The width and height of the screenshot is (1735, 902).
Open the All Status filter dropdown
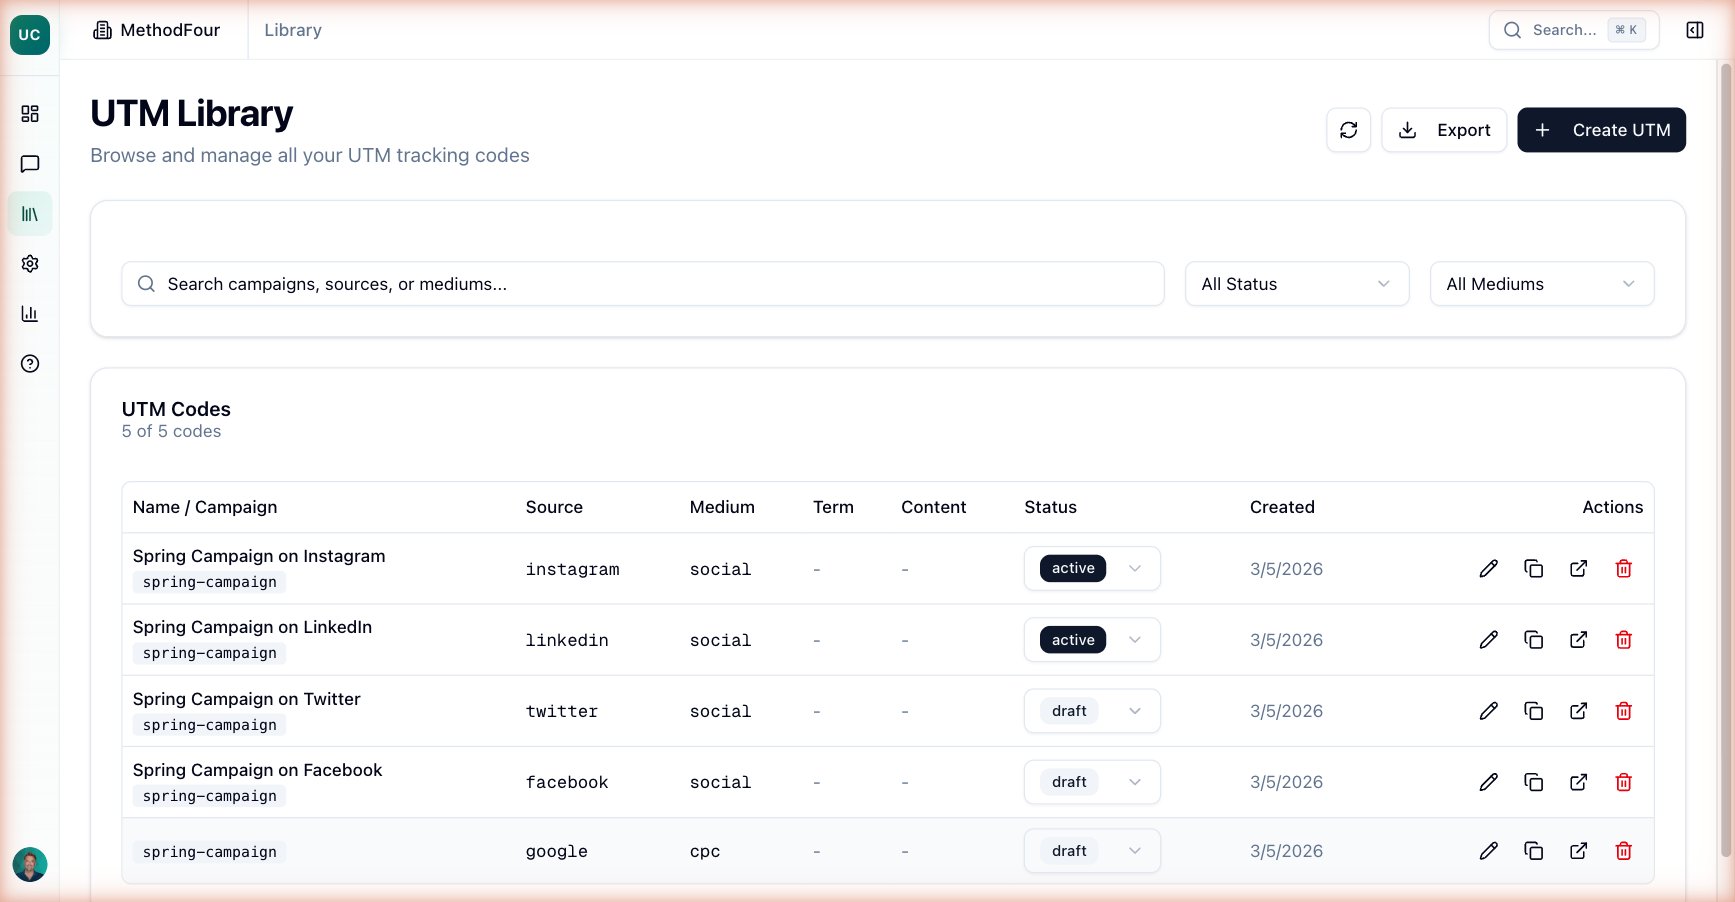pos(1296,283)
